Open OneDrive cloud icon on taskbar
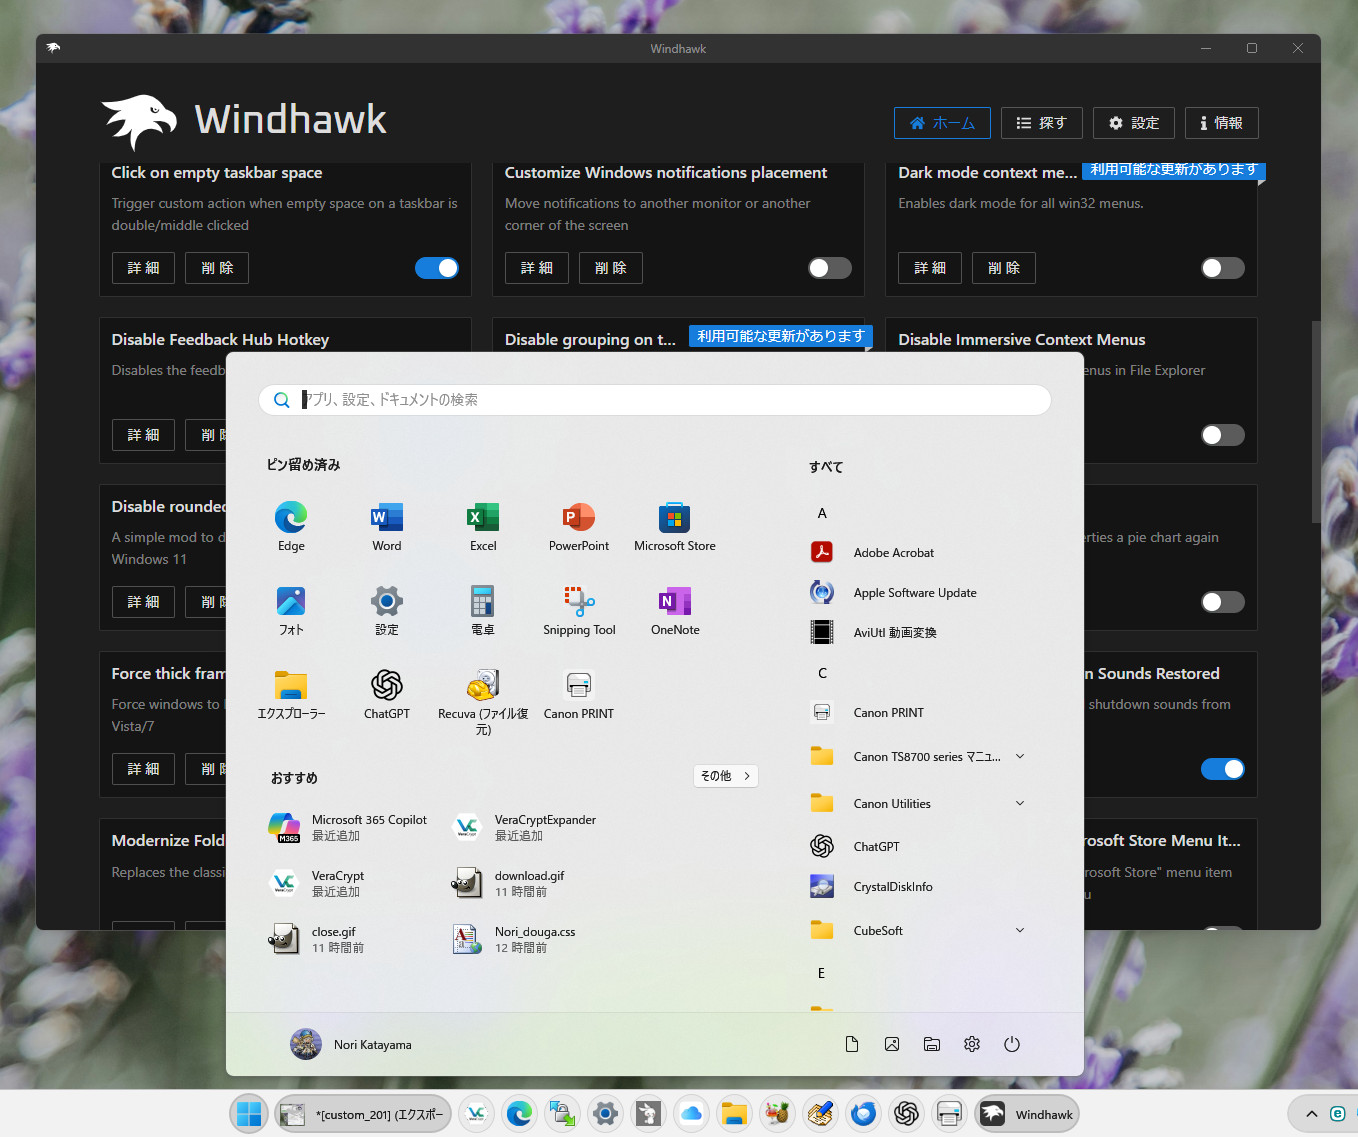Viewport: 1358px width, 1137px height. 691,1114
